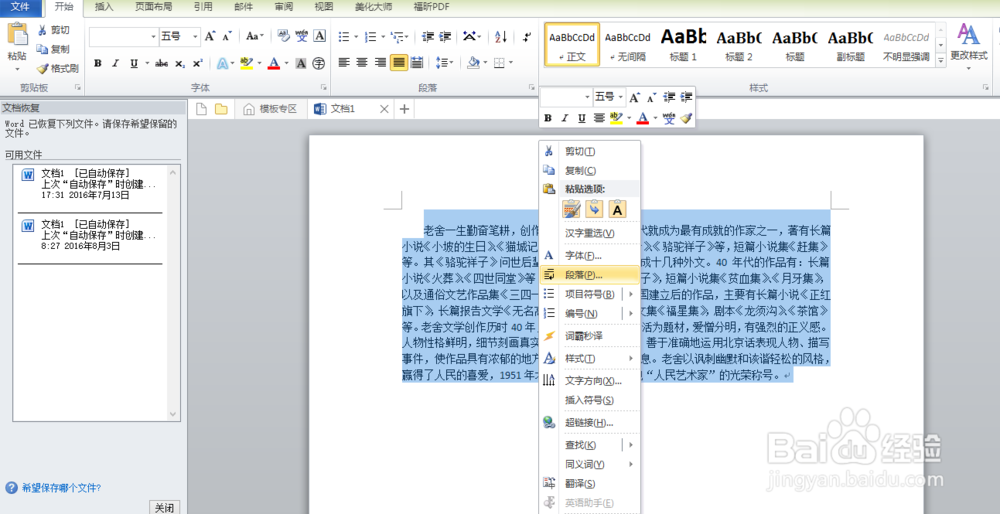1000x514 pixels.
Task: Click Keep Text Only paste option (A)
Action: [617, 209]
